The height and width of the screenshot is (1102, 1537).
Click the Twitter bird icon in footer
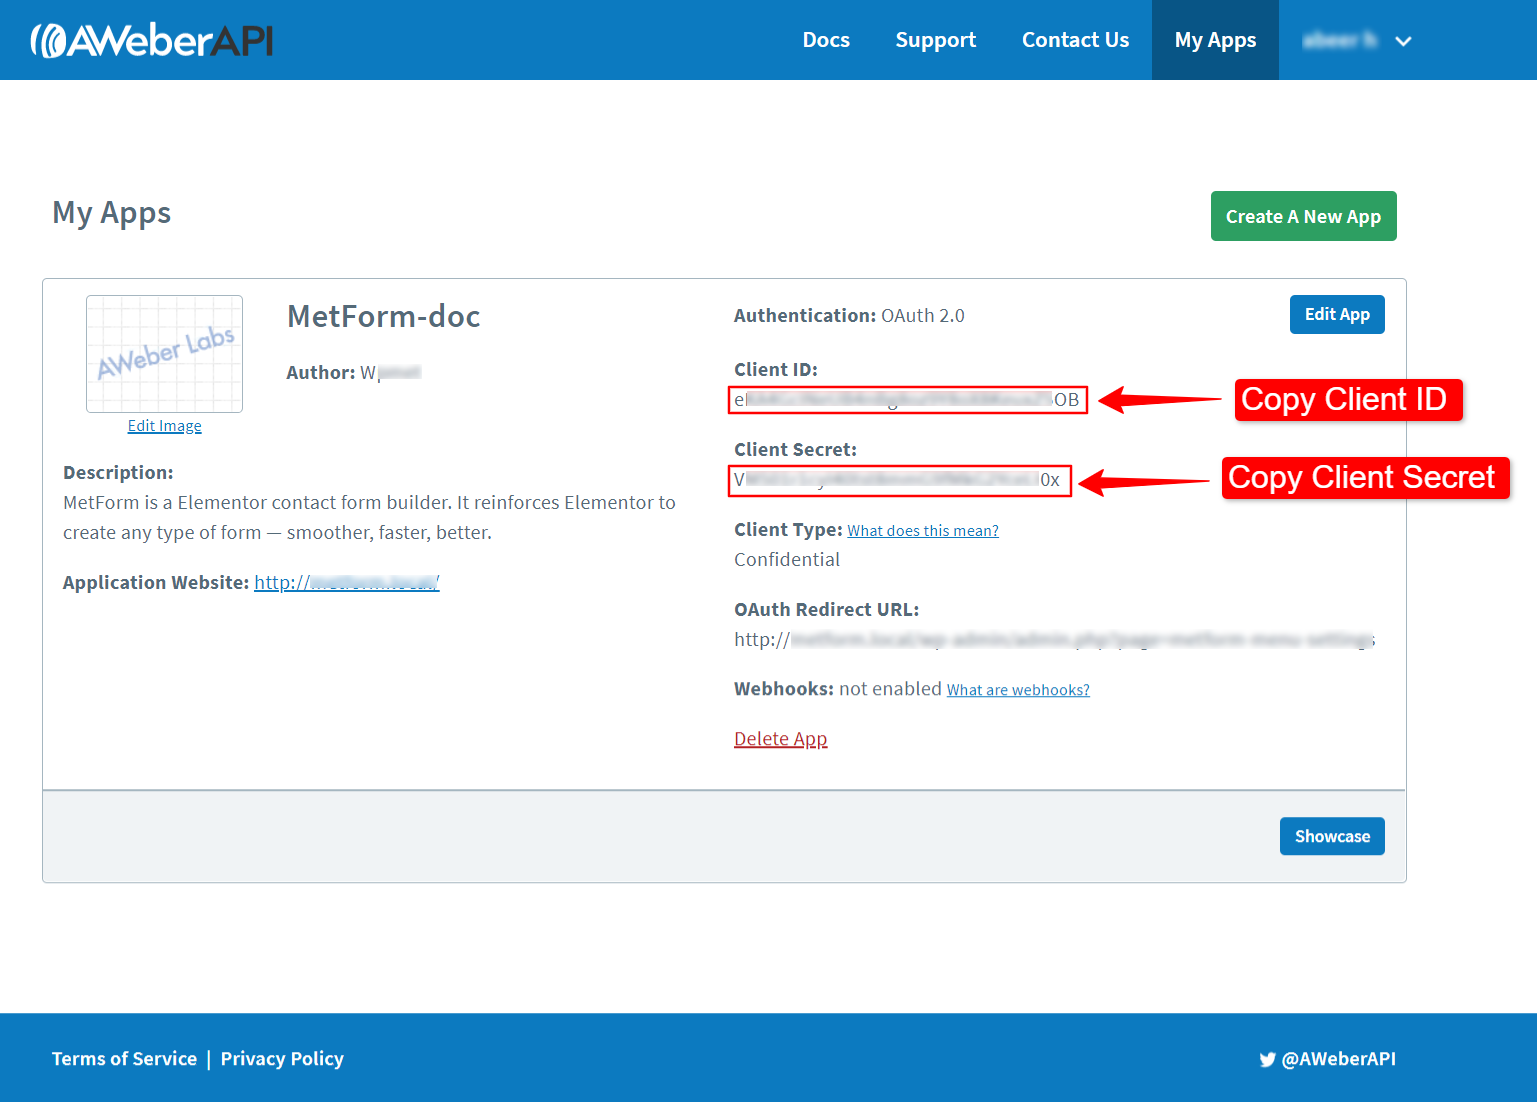(x=1266, y=1058)
